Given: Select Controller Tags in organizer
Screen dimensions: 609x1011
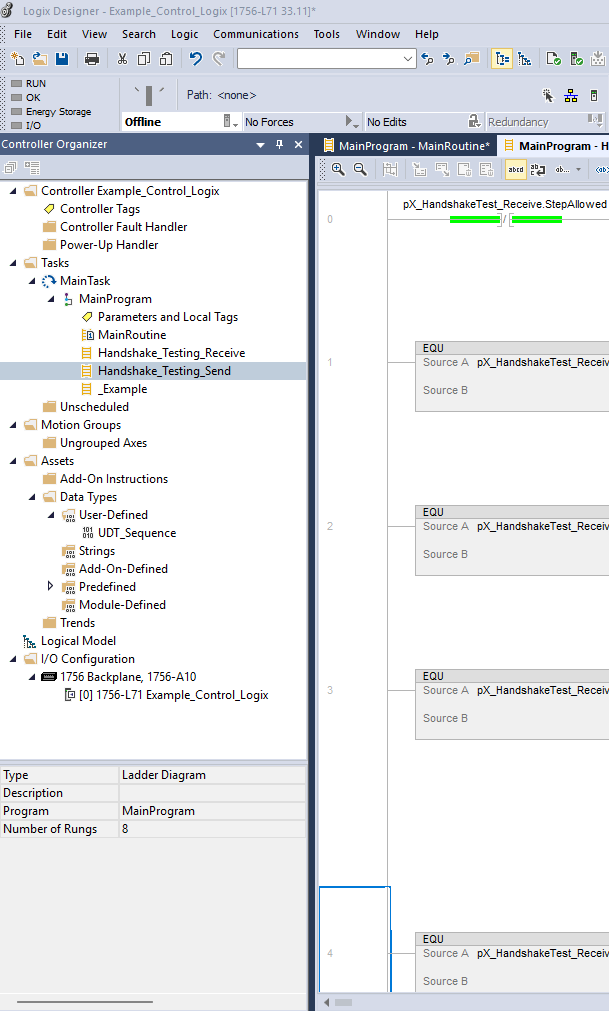Looking at the screenshot, I should point(100,209).
